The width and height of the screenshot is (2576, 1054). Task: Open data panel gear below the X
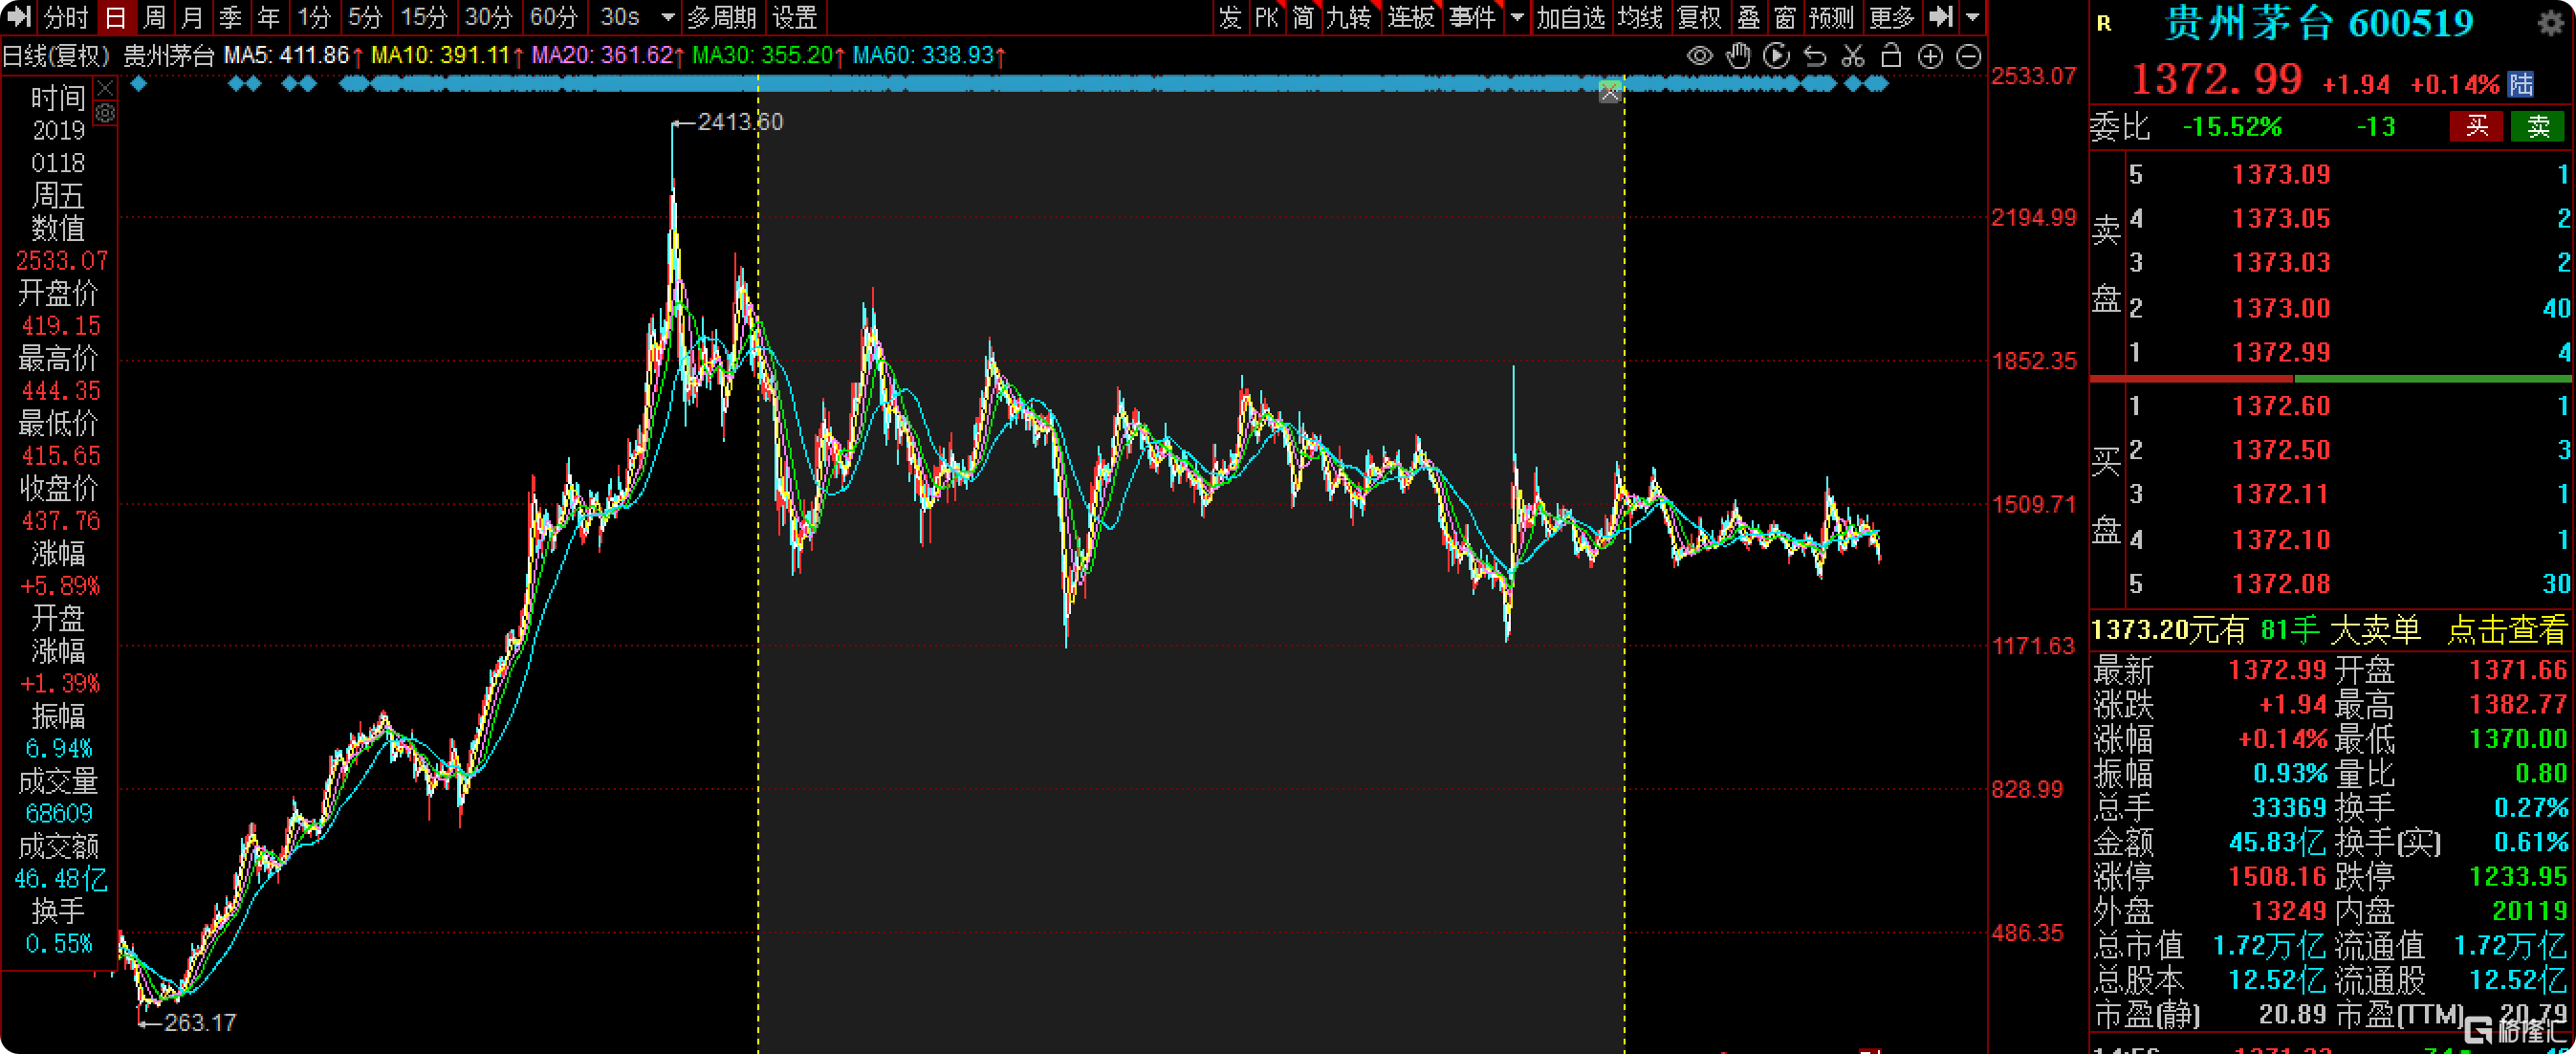105,113
